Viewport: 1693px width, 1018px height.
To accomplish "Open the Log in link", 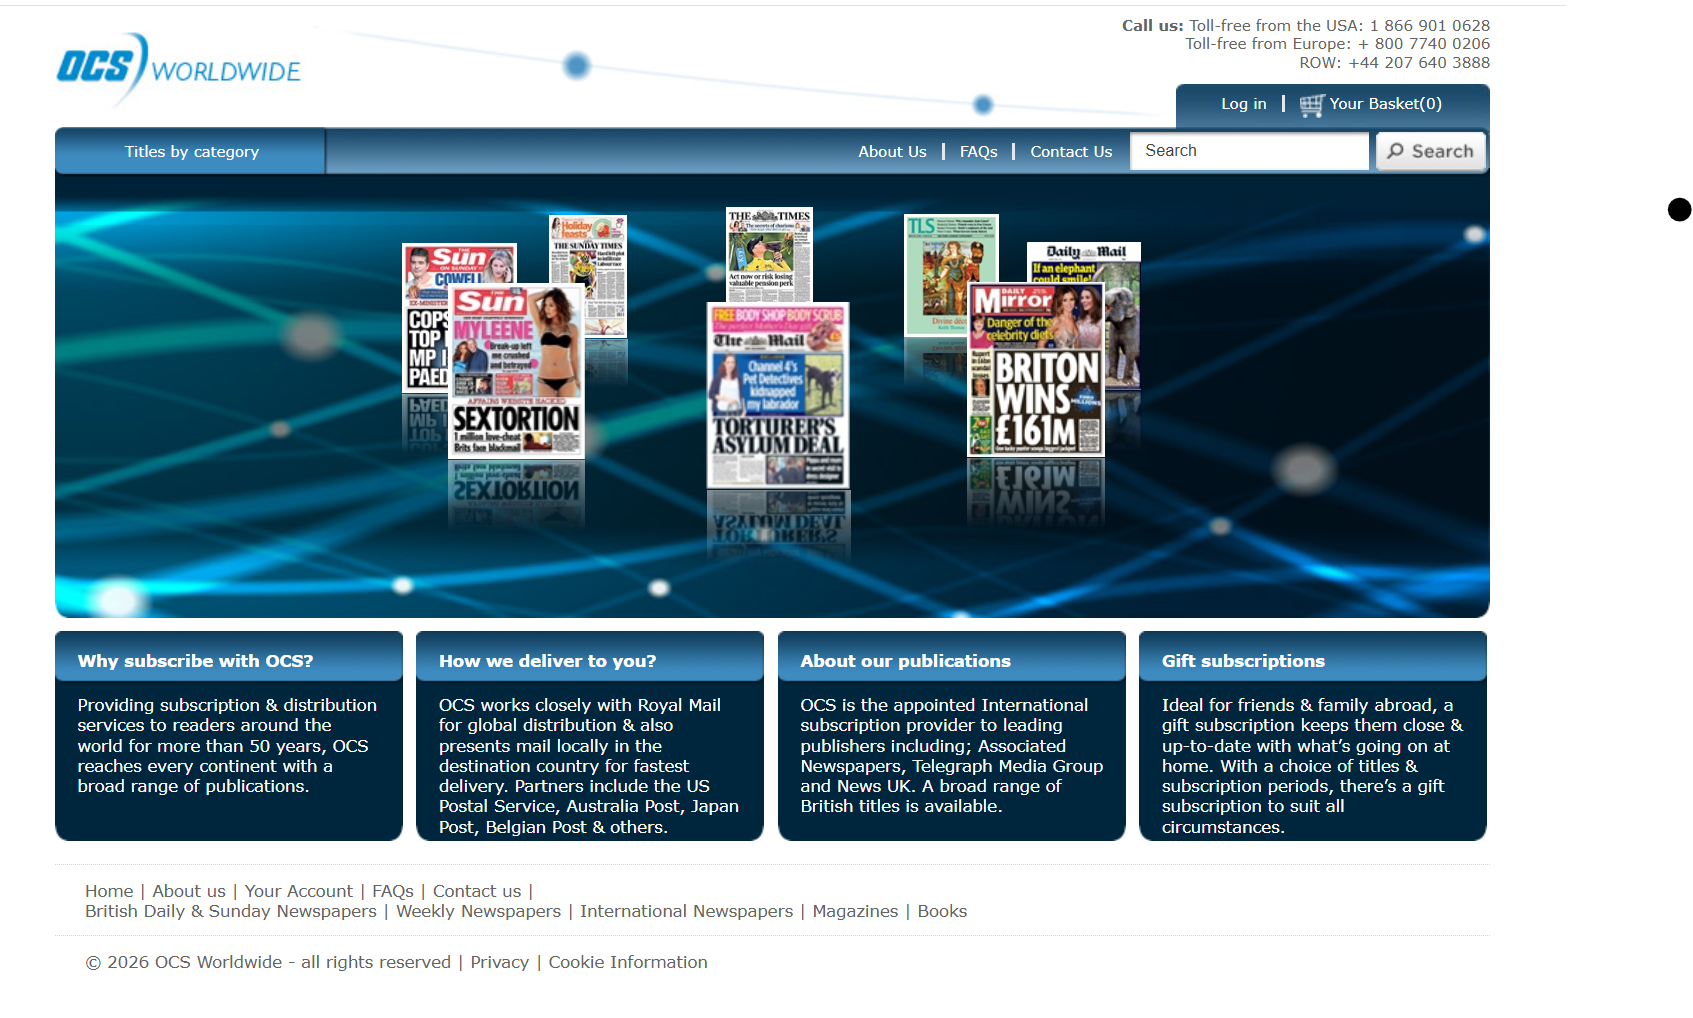I will (1243, 104).
